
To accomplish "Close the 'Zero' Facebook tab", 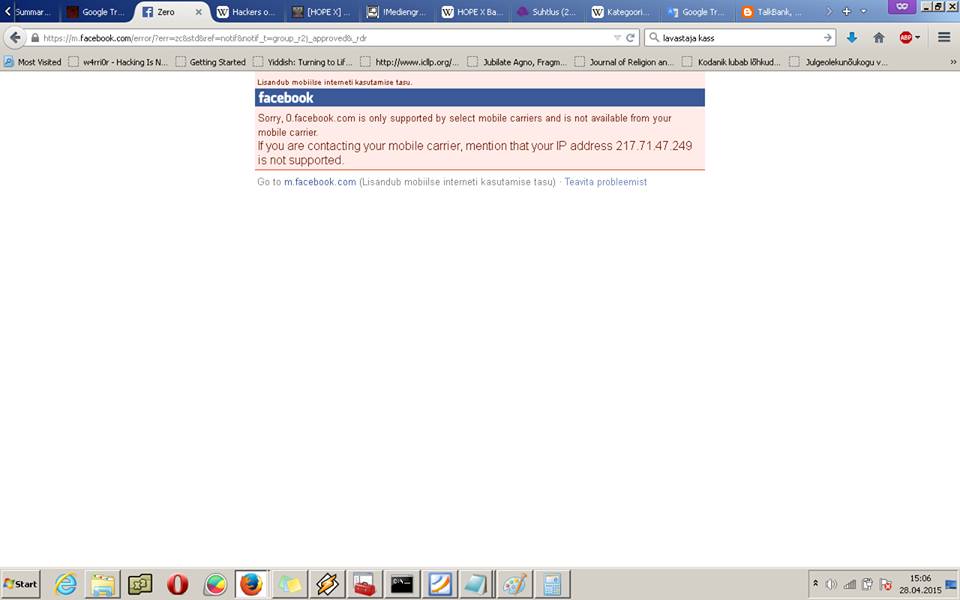I will click(x=198, y=12).
